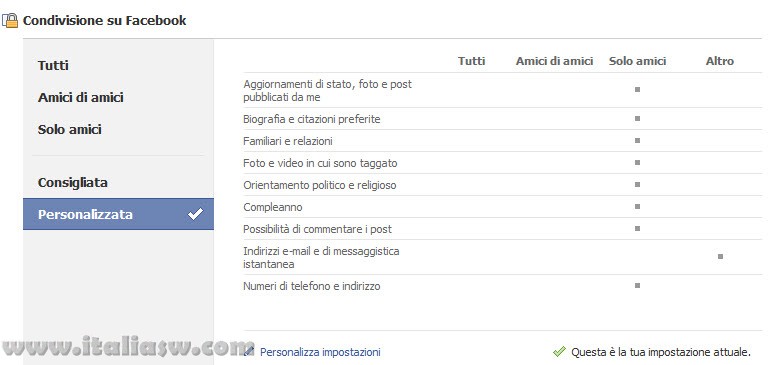Select the Tutti sharing preset
Viewport: 780px width, 365px height.
[x=53, y=66]
